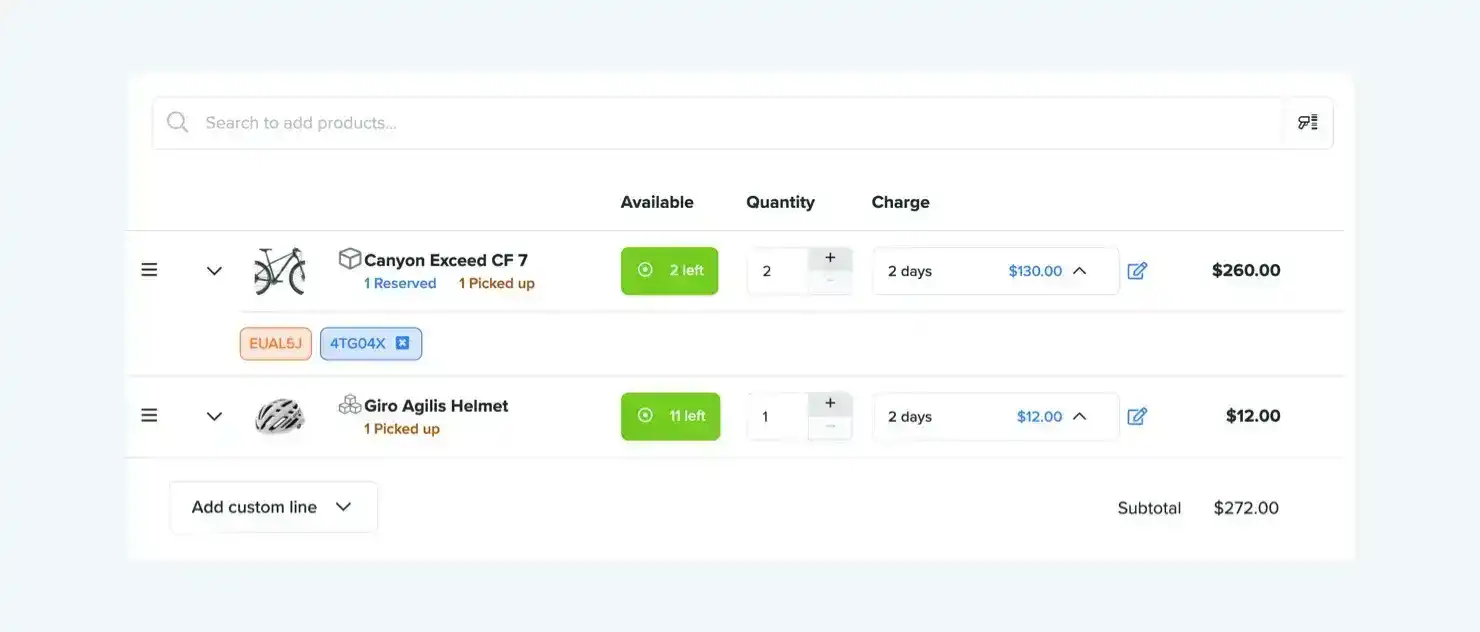Expand the Giro Agilis Helmet row

coord(214,416)
